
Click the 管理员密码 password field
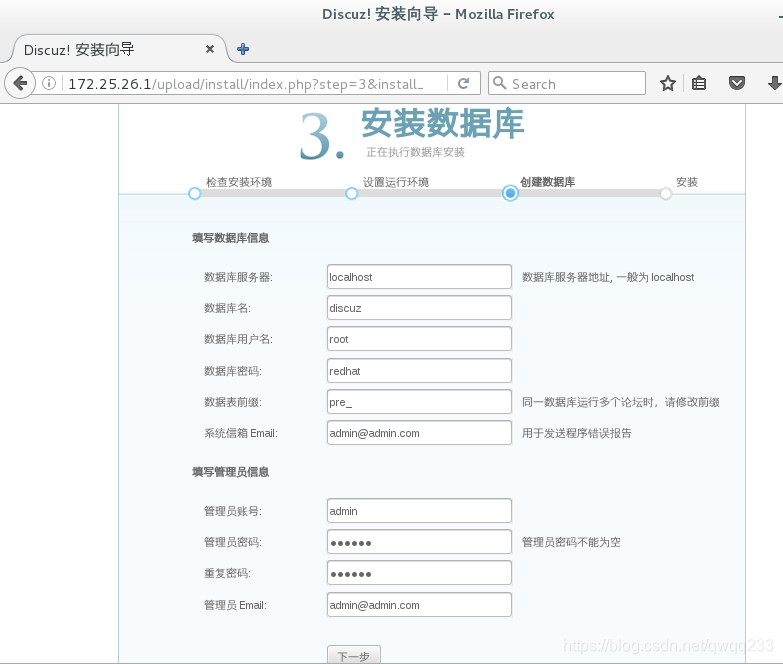419,542
